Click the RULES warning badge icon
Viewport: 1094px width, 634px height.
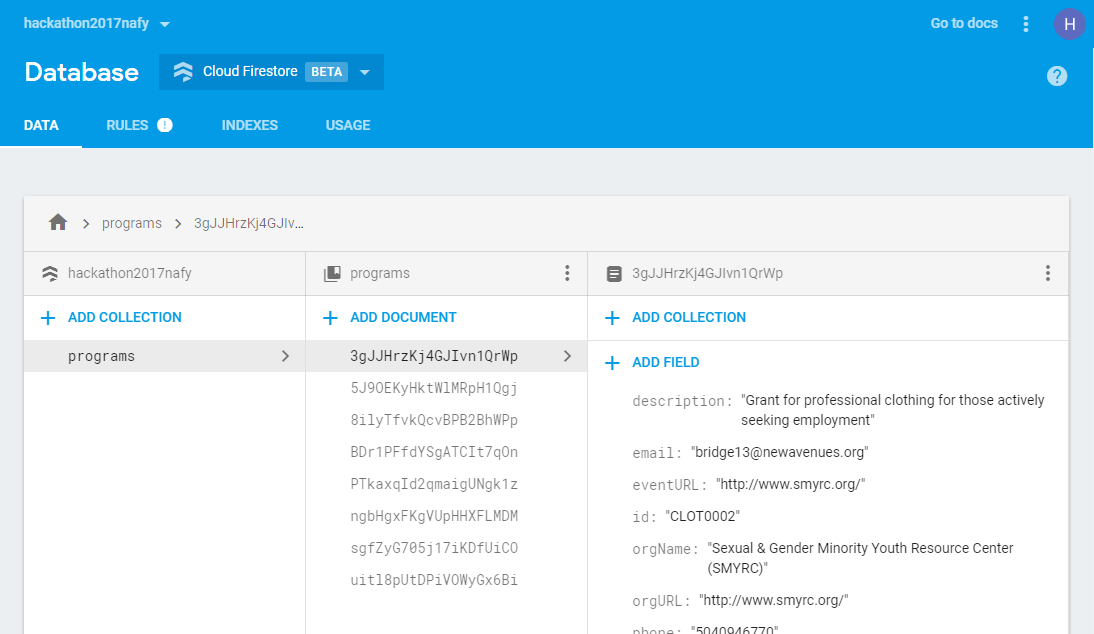[165, 125]
